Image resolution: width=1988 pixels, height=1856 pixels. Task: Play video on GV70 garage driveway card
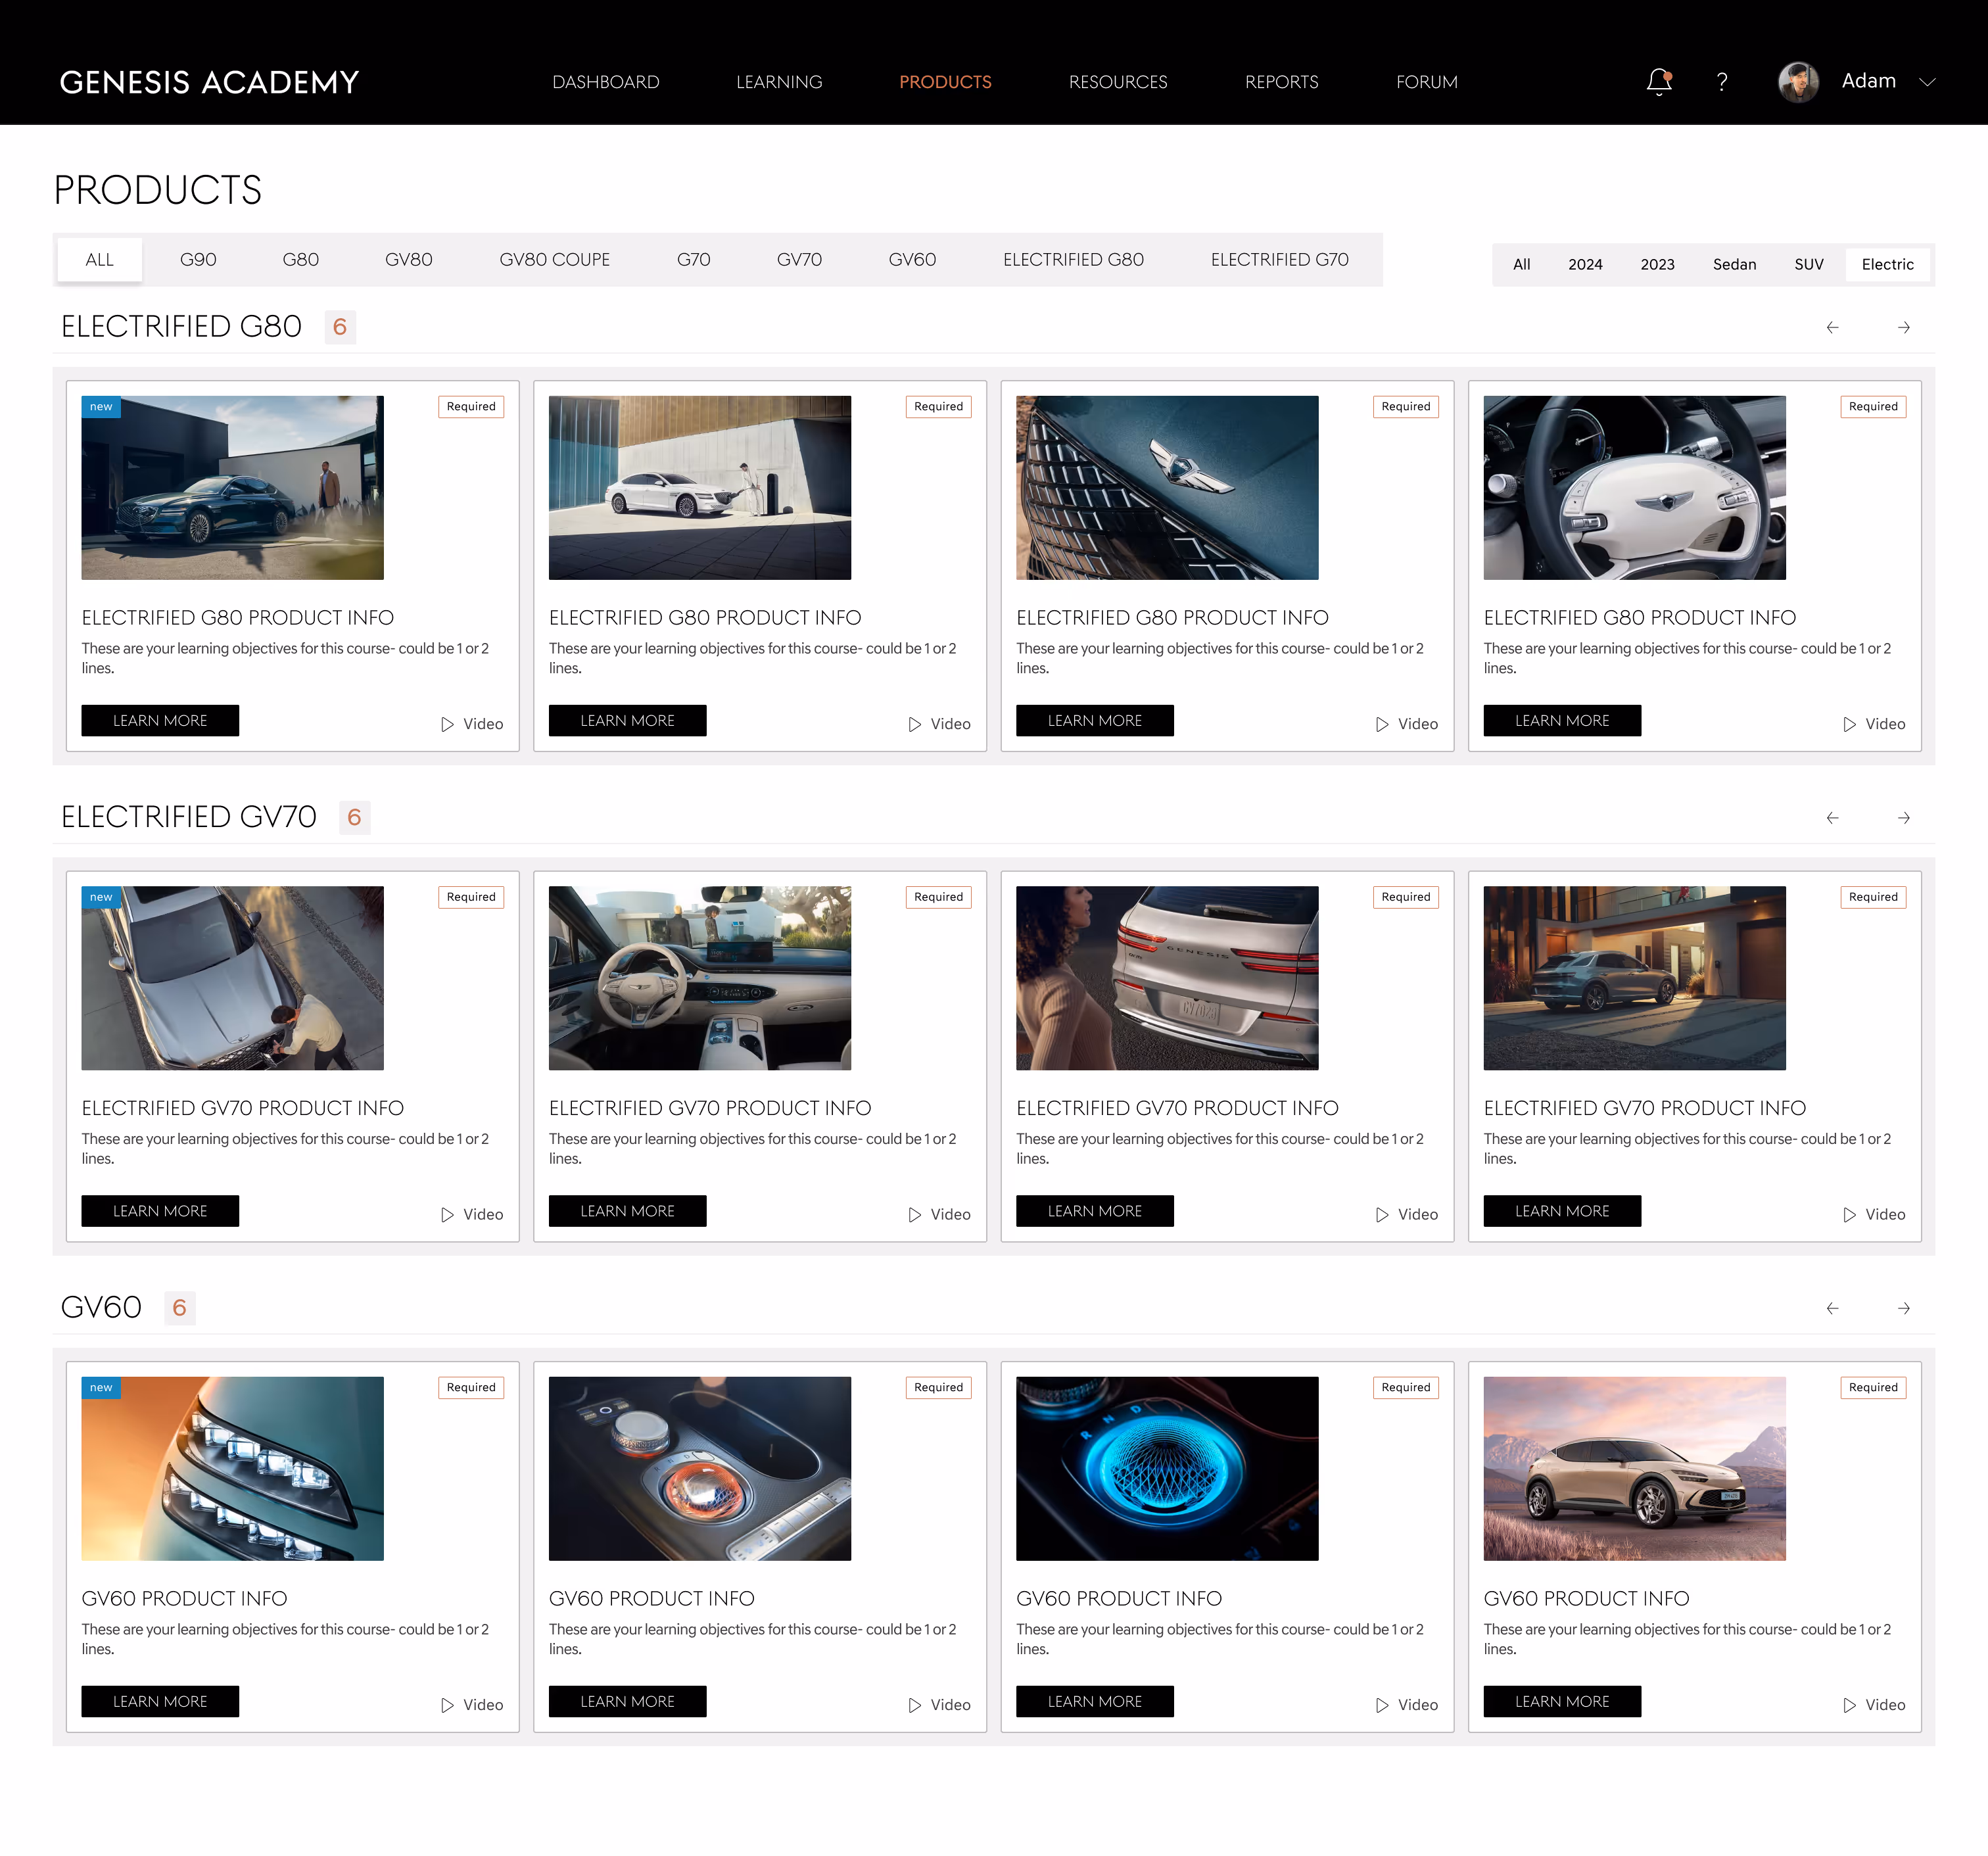click(x=1874, y=1214)
